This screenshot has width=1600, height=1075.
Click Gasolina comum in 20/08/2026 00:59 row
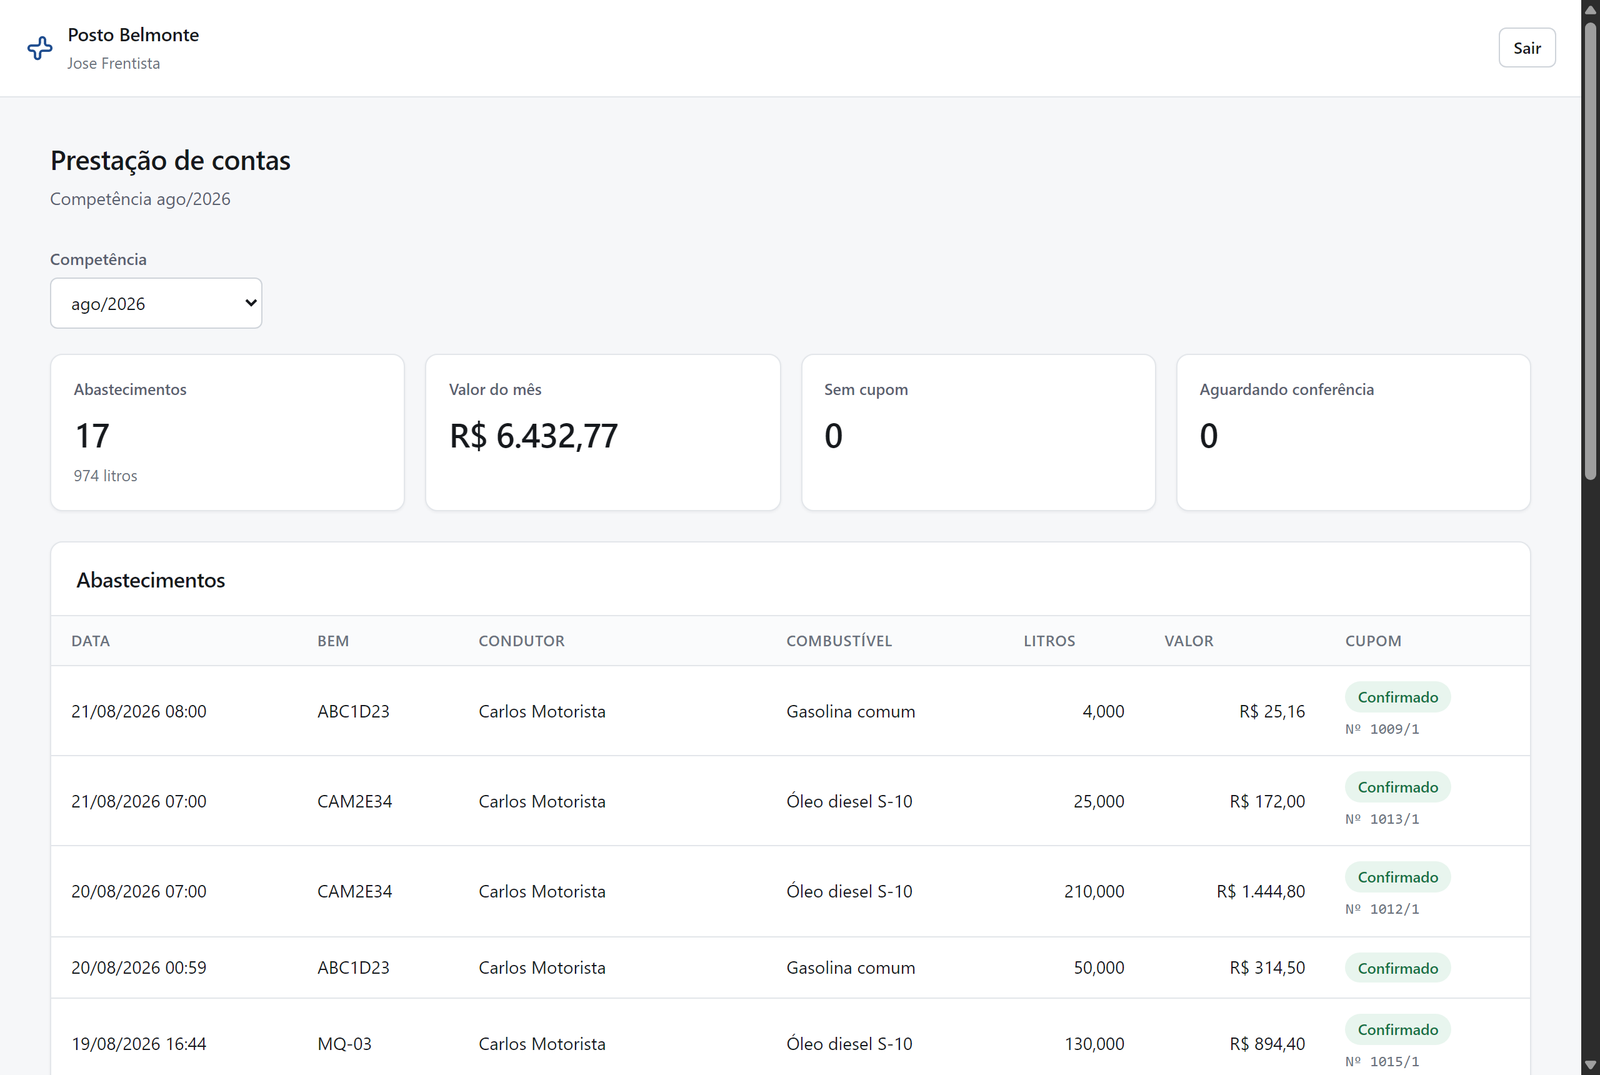tap(850, 968)
